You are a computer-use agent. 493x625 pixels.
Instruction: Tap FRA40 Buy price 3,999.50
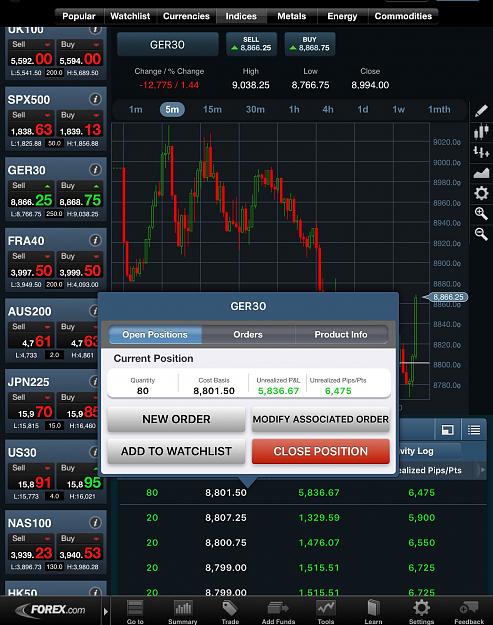coord(80,265)
